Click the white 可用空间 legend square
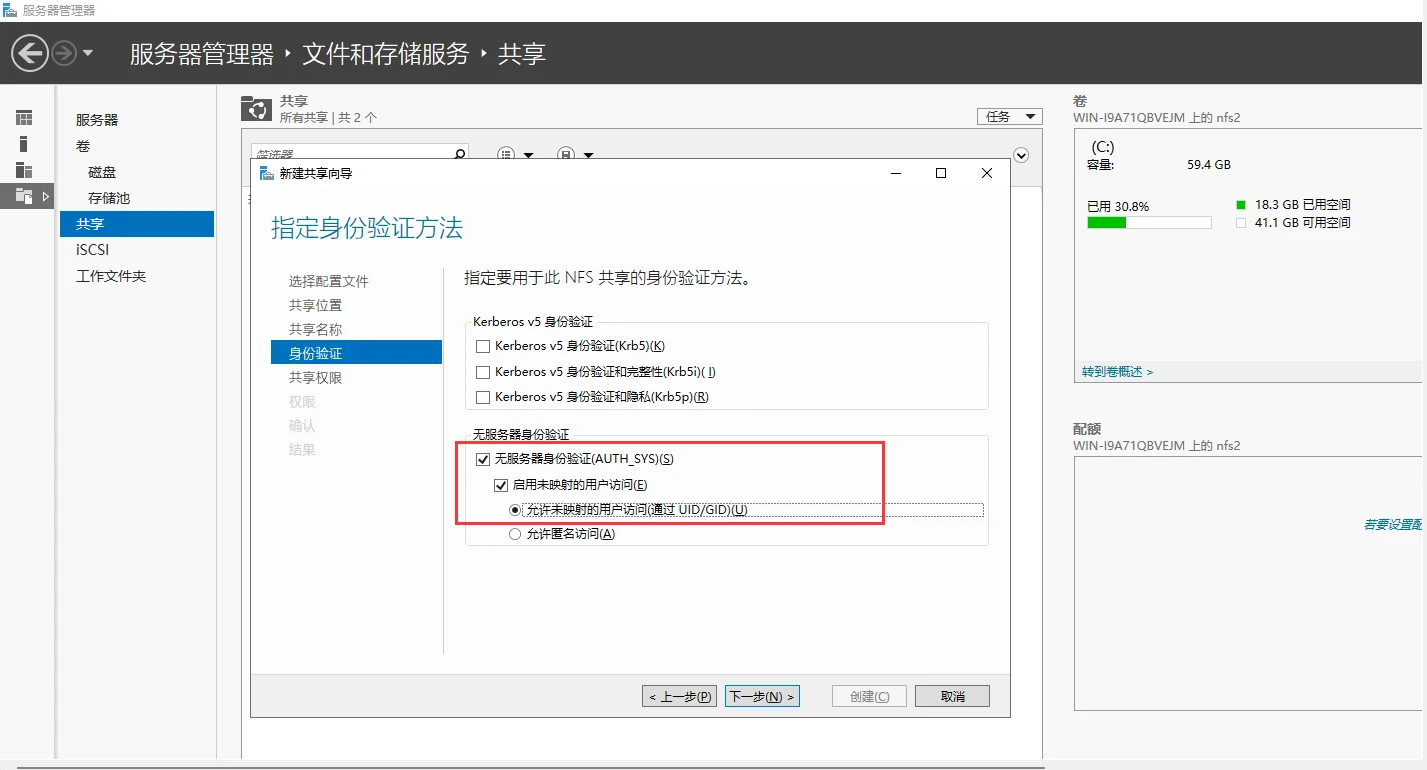Image resolution: width=1427 pixels, height=770 pixels. (1241, 223)
